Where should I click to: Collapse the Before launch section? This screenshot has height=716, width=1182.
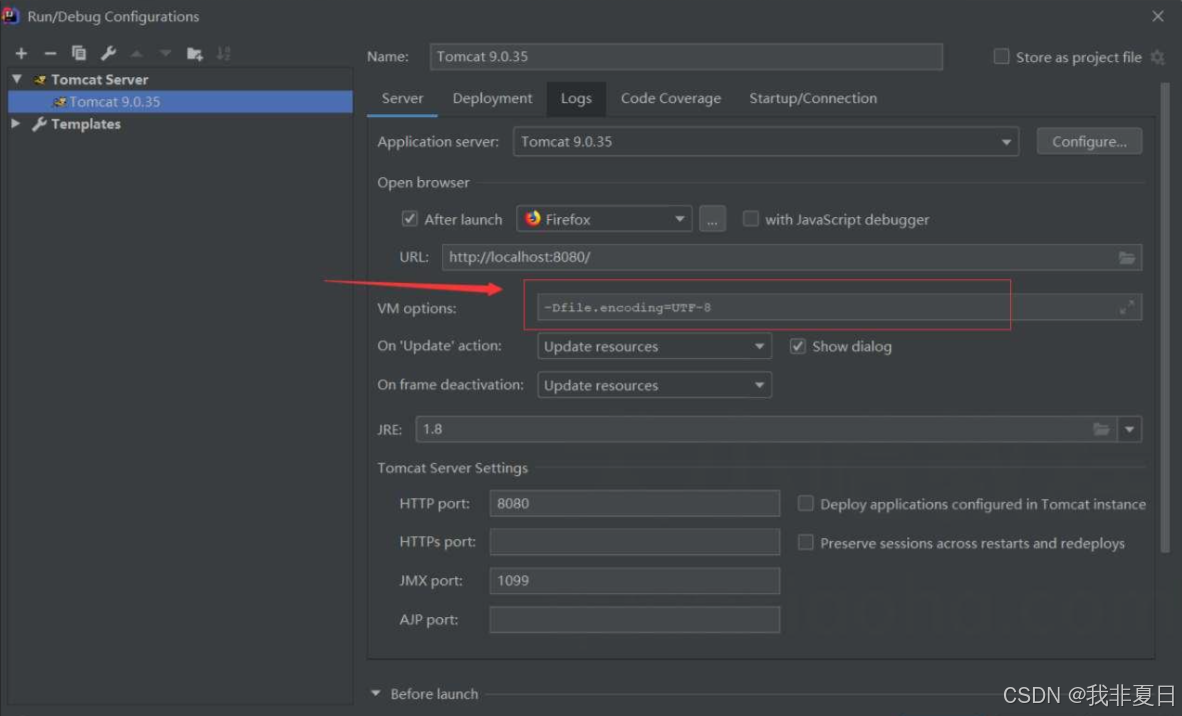(x=375, y=693)
